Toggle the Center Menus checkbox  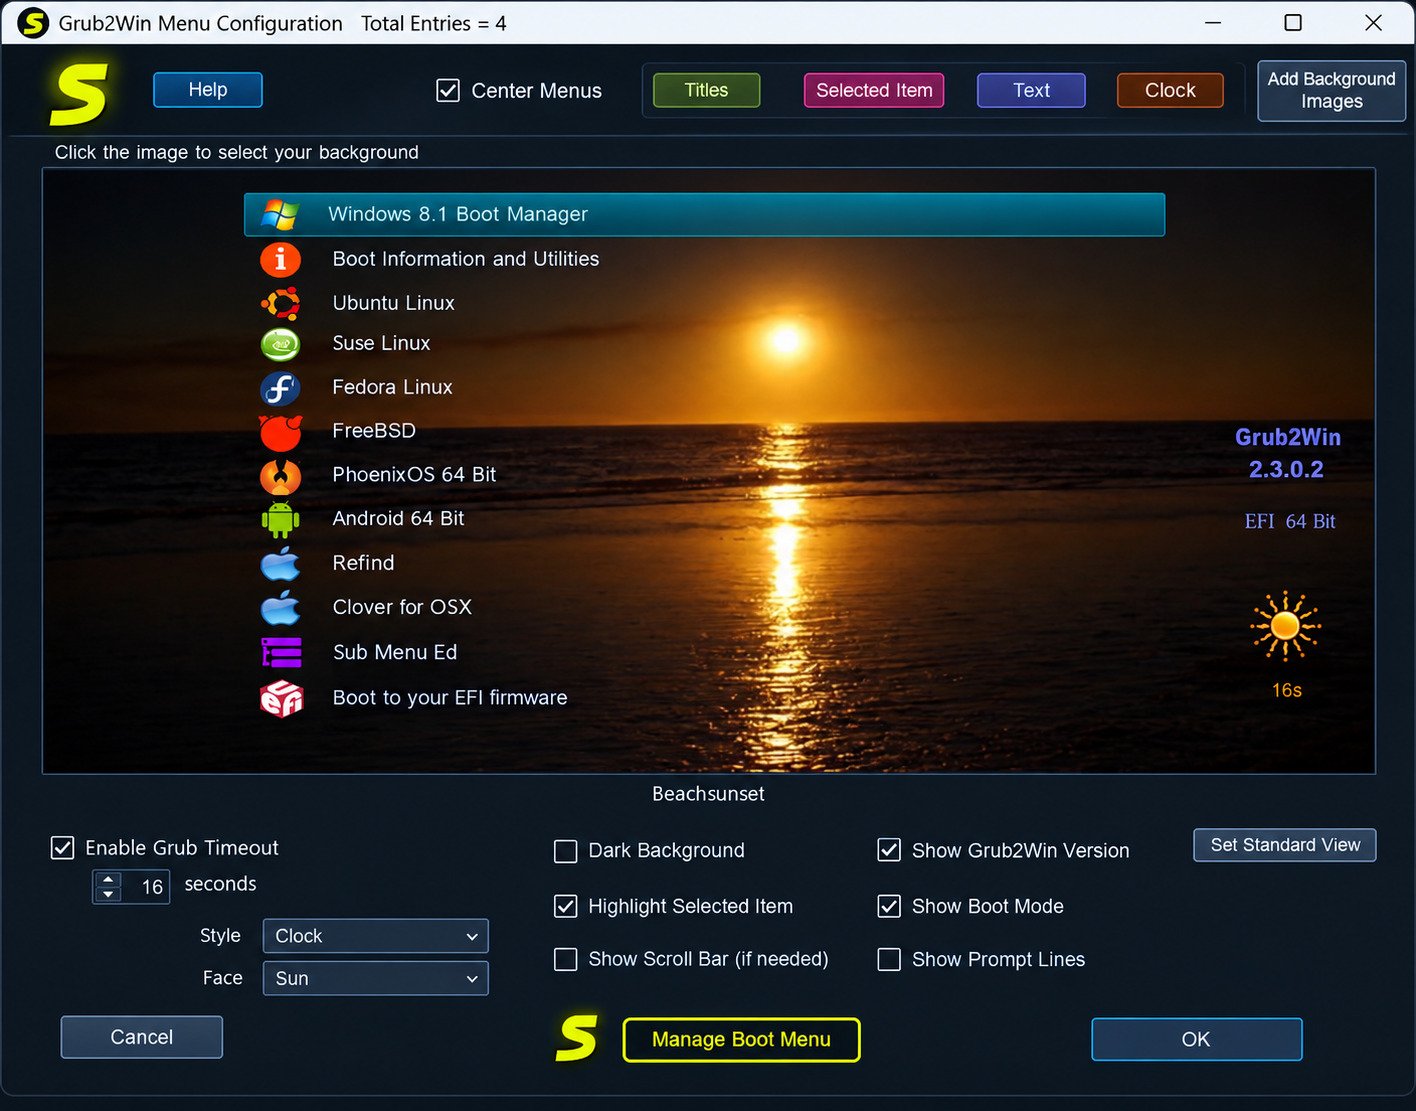pos(448,91)
